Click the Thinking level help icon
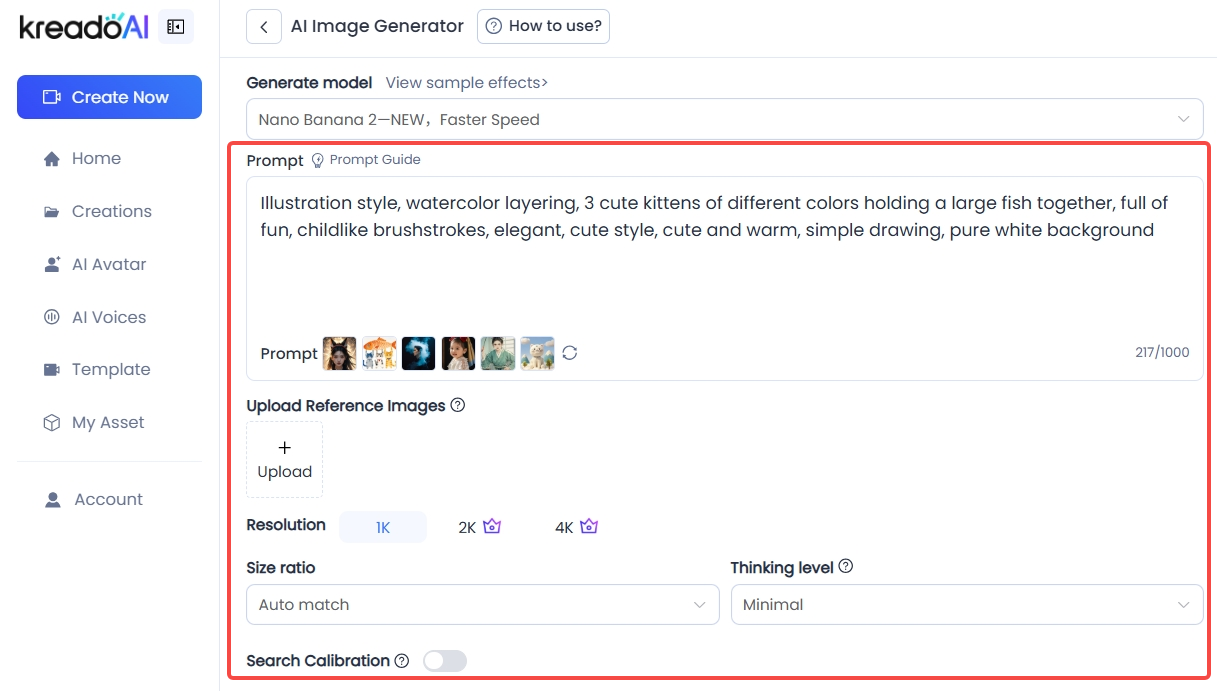The image size is (1217, 691). 846,567
